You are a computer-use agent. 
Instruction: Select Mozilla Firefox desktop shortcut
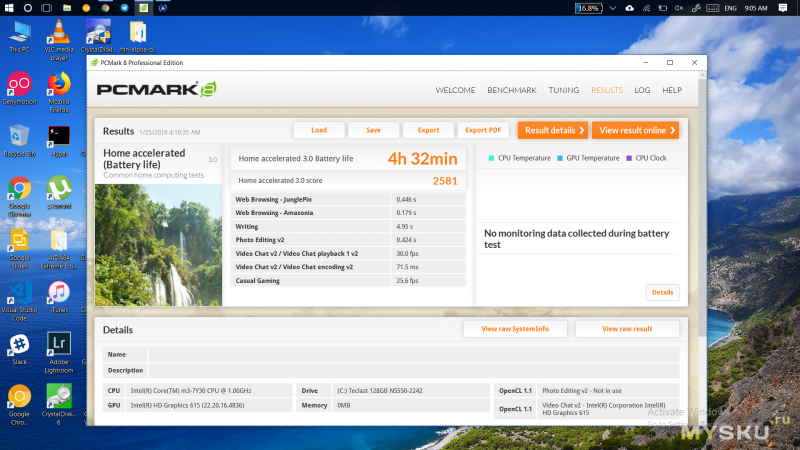tap(59, 93)
